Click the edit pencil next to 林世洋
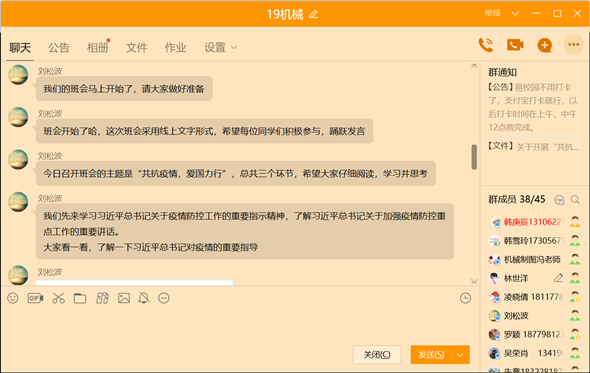590x373 pixels. [558, 278]
